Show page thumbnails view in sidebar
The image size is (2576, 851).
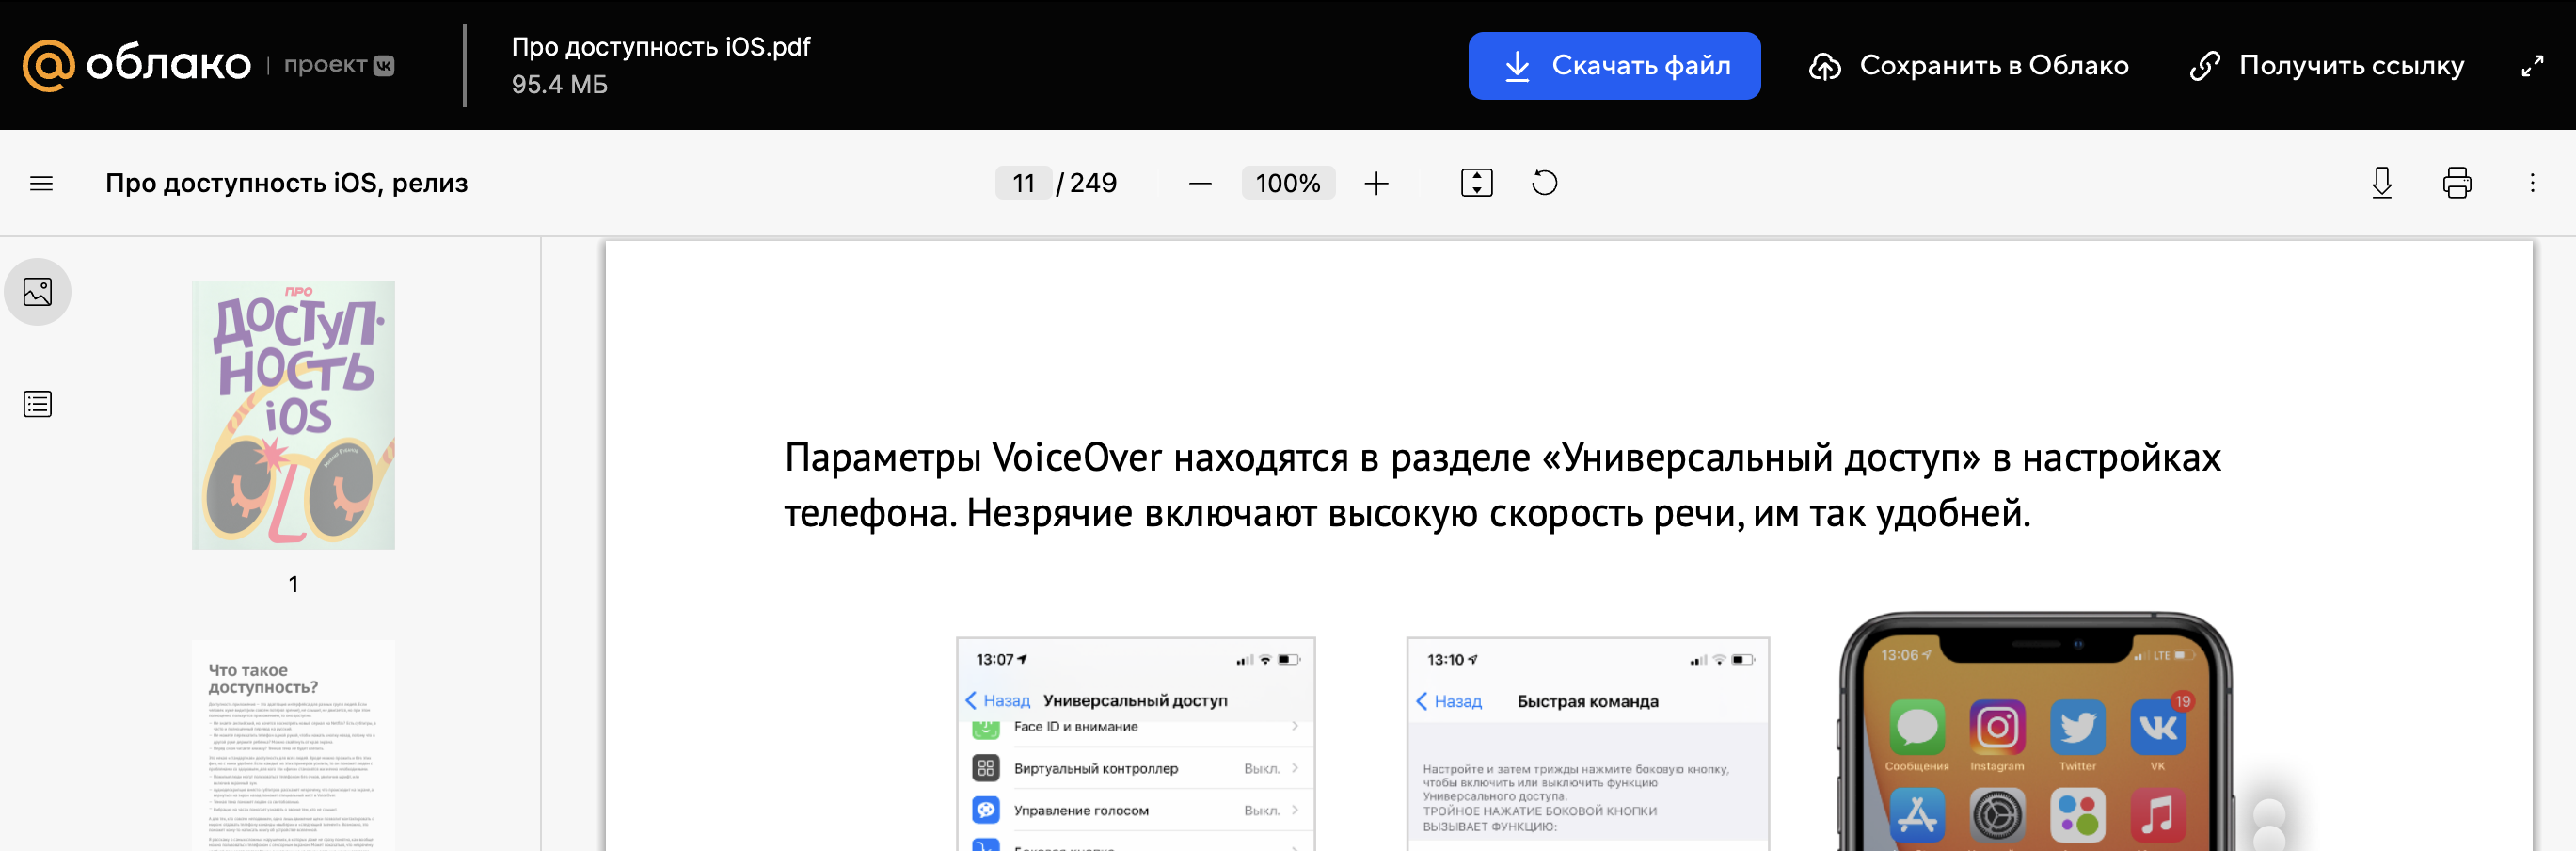[38, 292]
